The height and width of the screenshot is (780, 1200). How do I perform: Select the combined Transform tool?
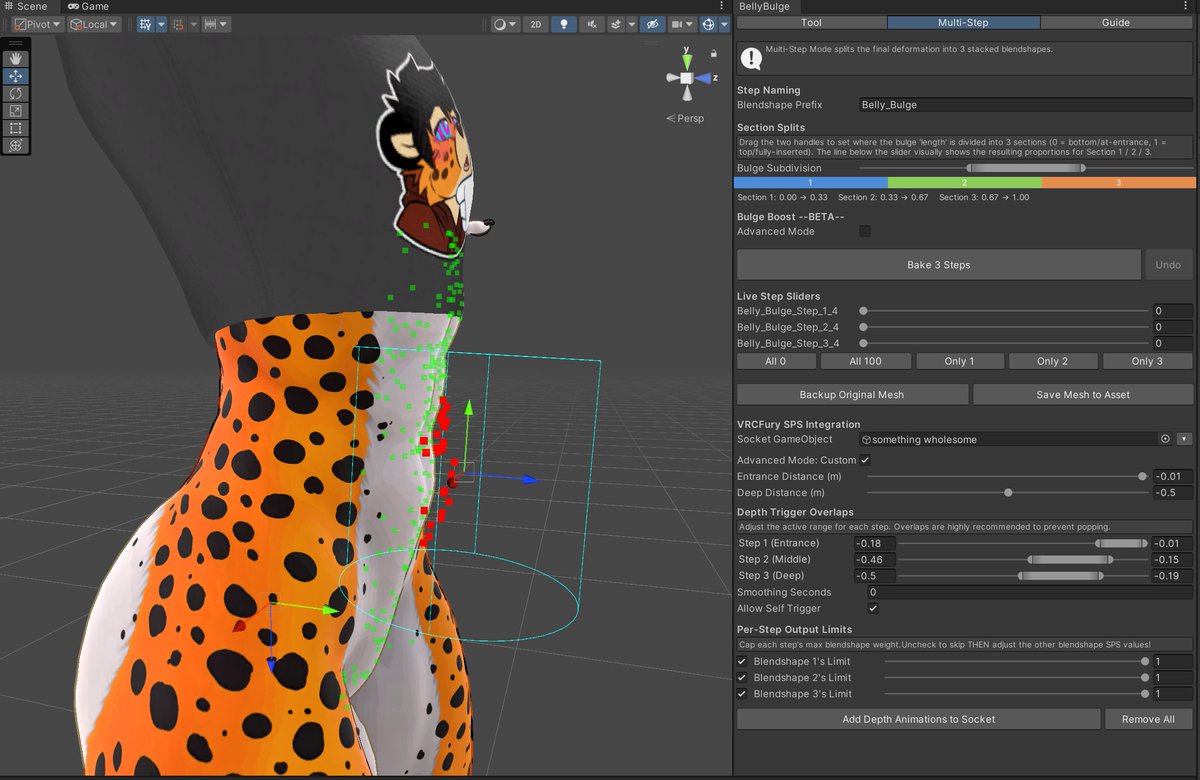pos(16,145)
